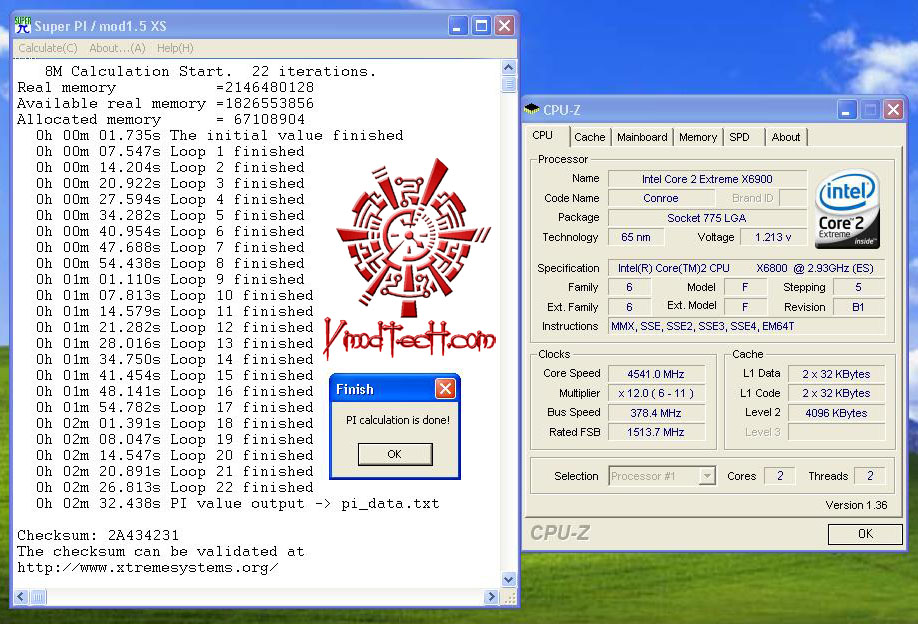Image resolution: width=918 pixels, height=624 pixels.
Task: Click the Intel Core 2 Extreme logo
Action: (847, 209)
